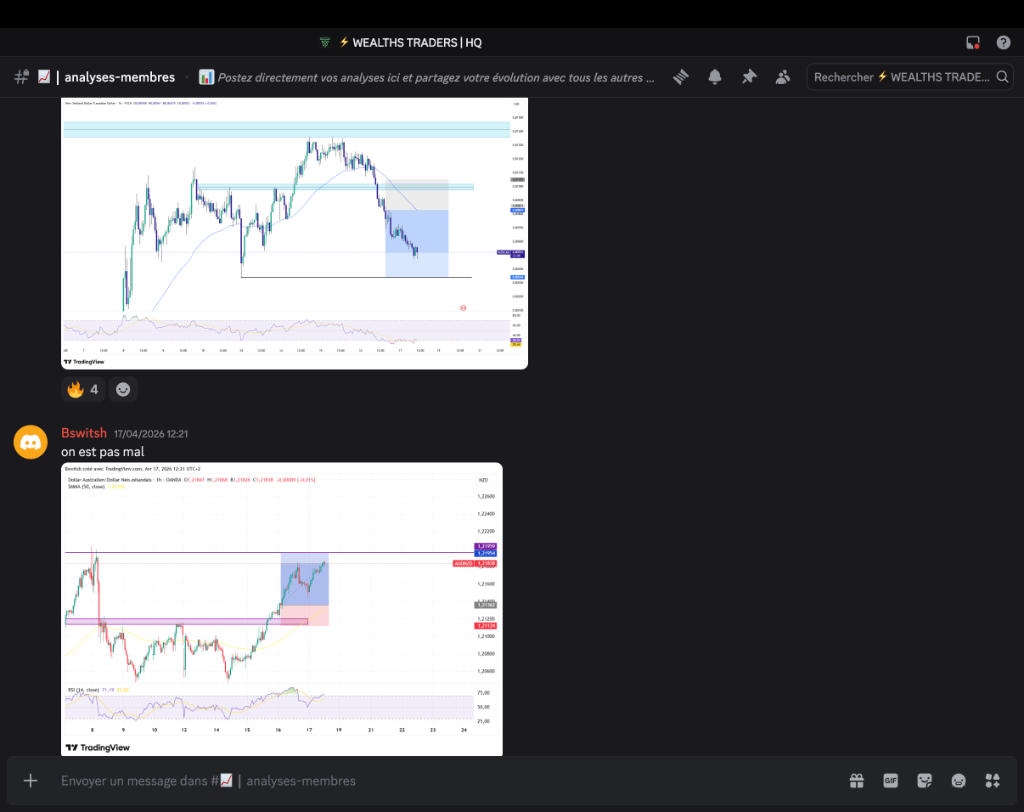This screenshot has width=1024, height=812.
Task: Open the NZD/CAD chart image attachment
Action: point(295,233)
